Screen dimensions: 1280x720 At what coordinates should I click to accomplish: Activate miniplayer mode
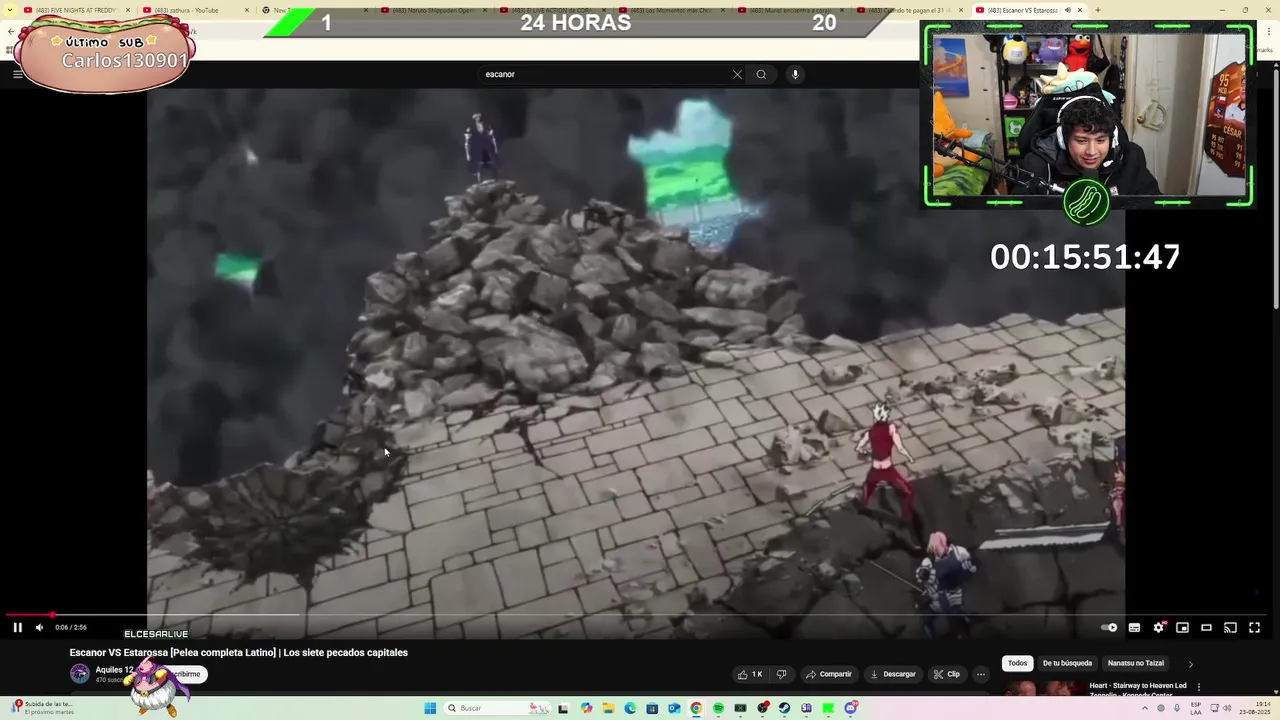pyautogui.click(x=1182, y=627)
